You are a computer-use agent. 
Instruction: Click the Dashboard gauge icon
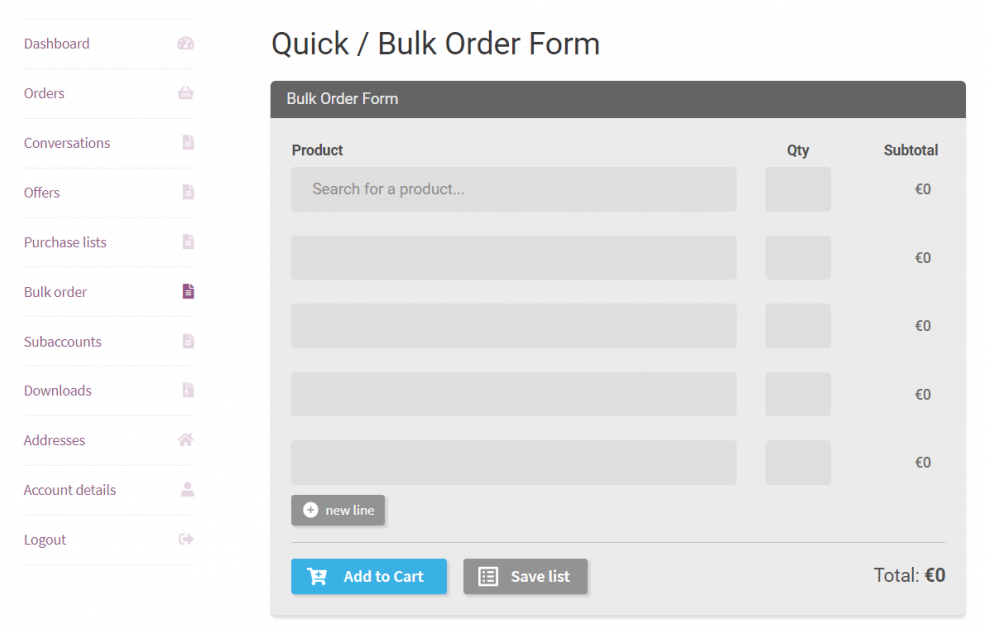[x=186, y=43]
